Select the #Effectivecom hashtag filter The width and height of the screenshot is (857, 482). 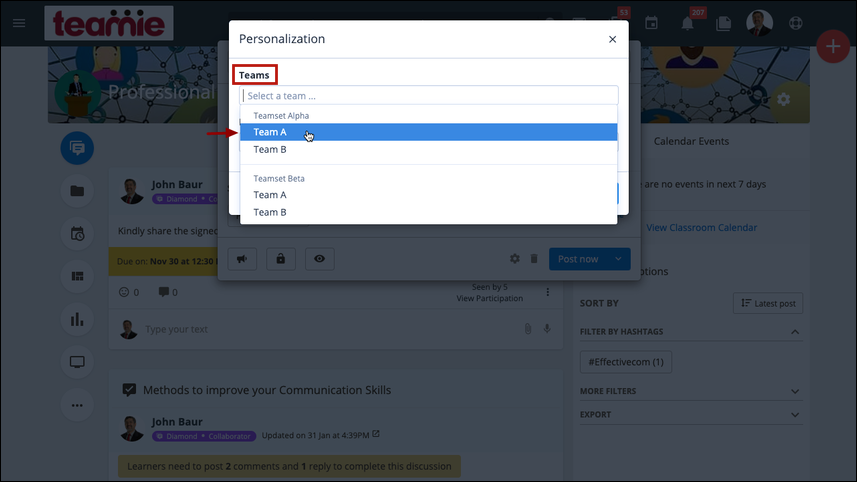click(x=626, y=362)
